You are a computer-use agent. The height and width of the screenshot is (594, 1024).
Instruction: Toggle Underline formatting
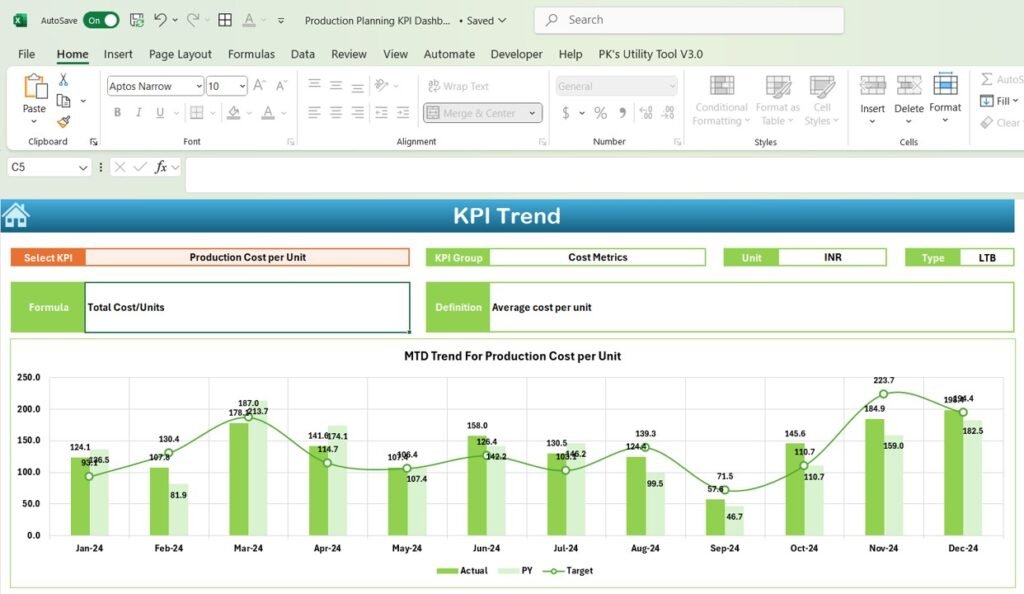160,112
